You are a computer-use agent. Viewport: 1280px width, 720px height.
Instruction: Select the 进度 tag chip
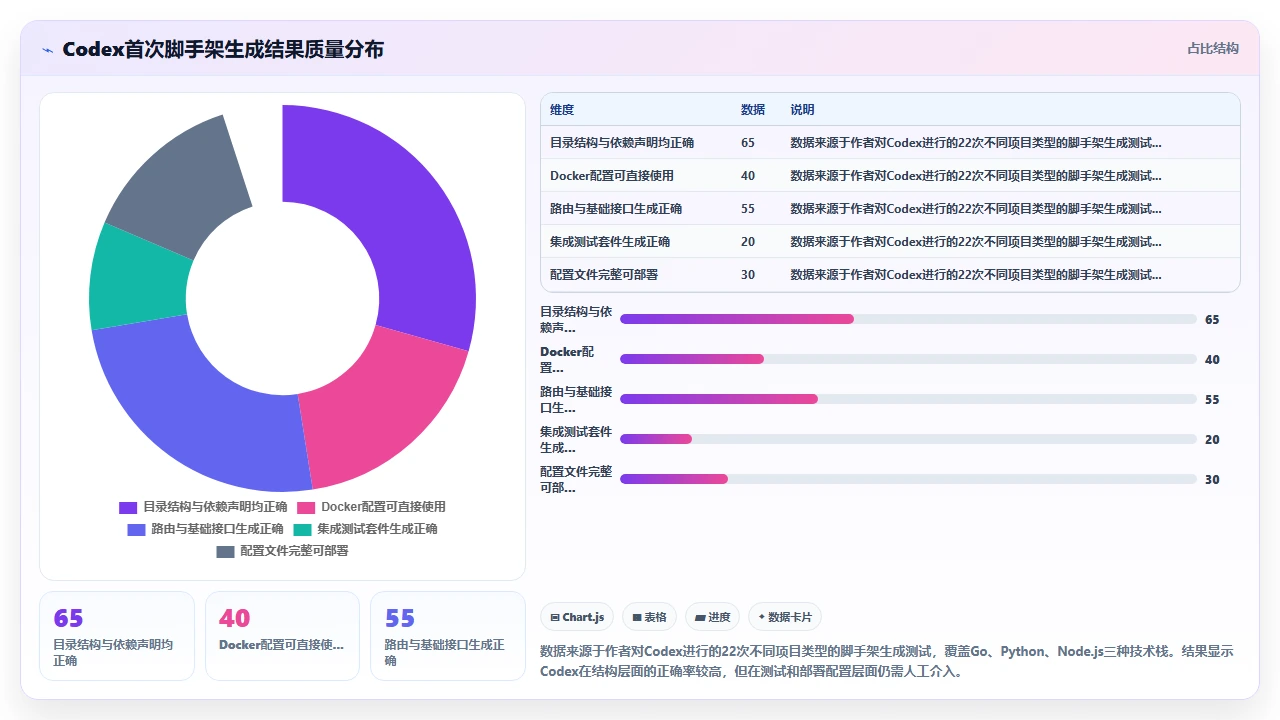(713, 617)
